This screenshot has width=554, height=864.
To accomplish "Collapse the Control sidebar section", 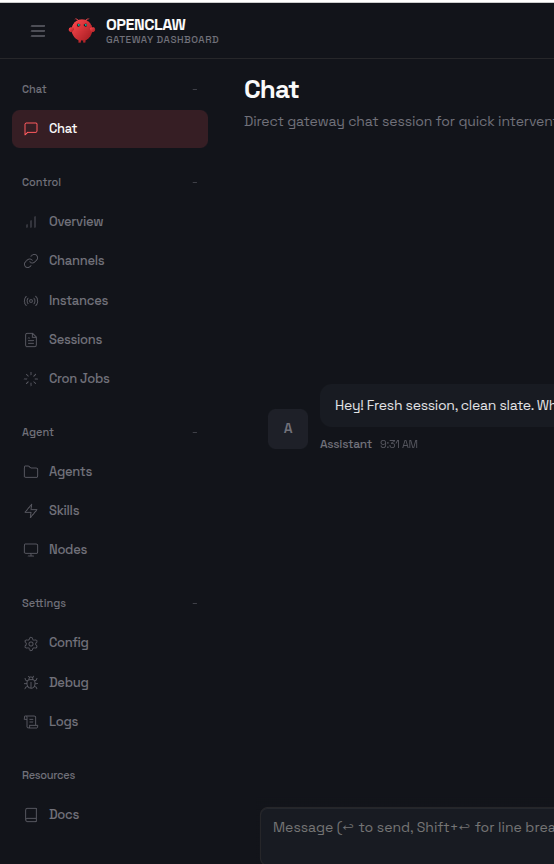I will coord(195,182).
